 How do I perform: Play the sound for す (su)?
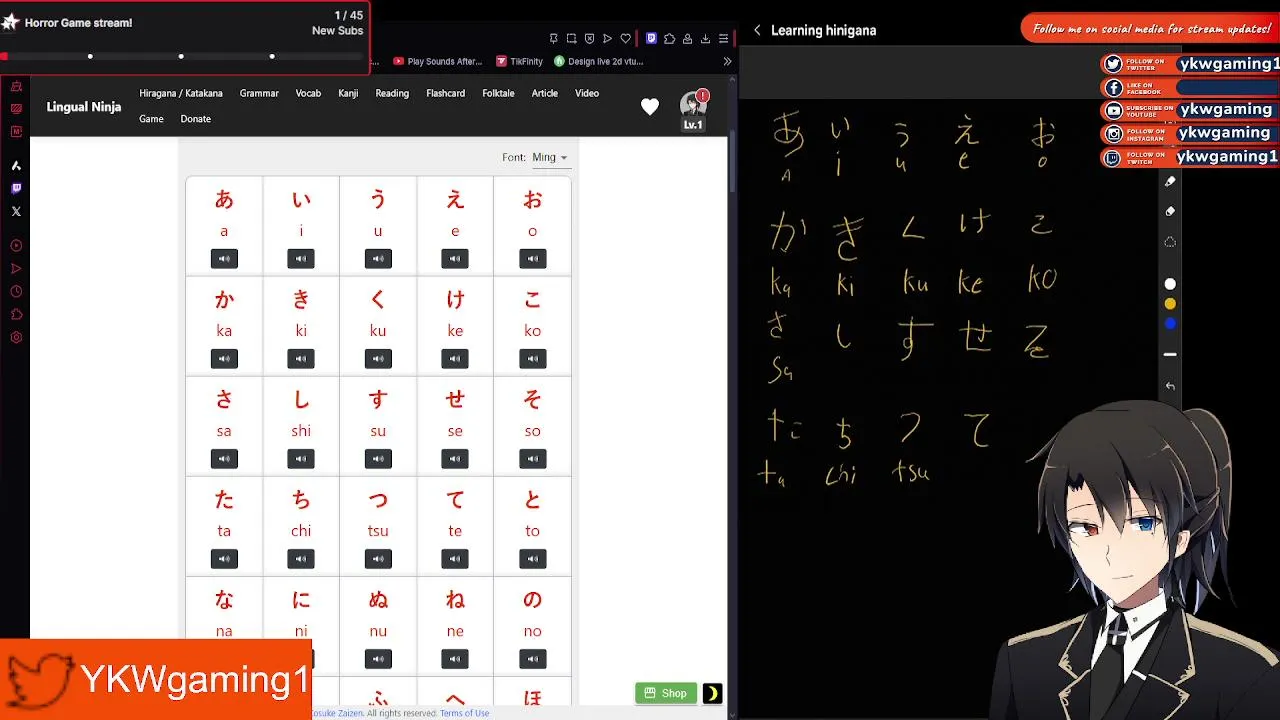[x=378, y=459]
